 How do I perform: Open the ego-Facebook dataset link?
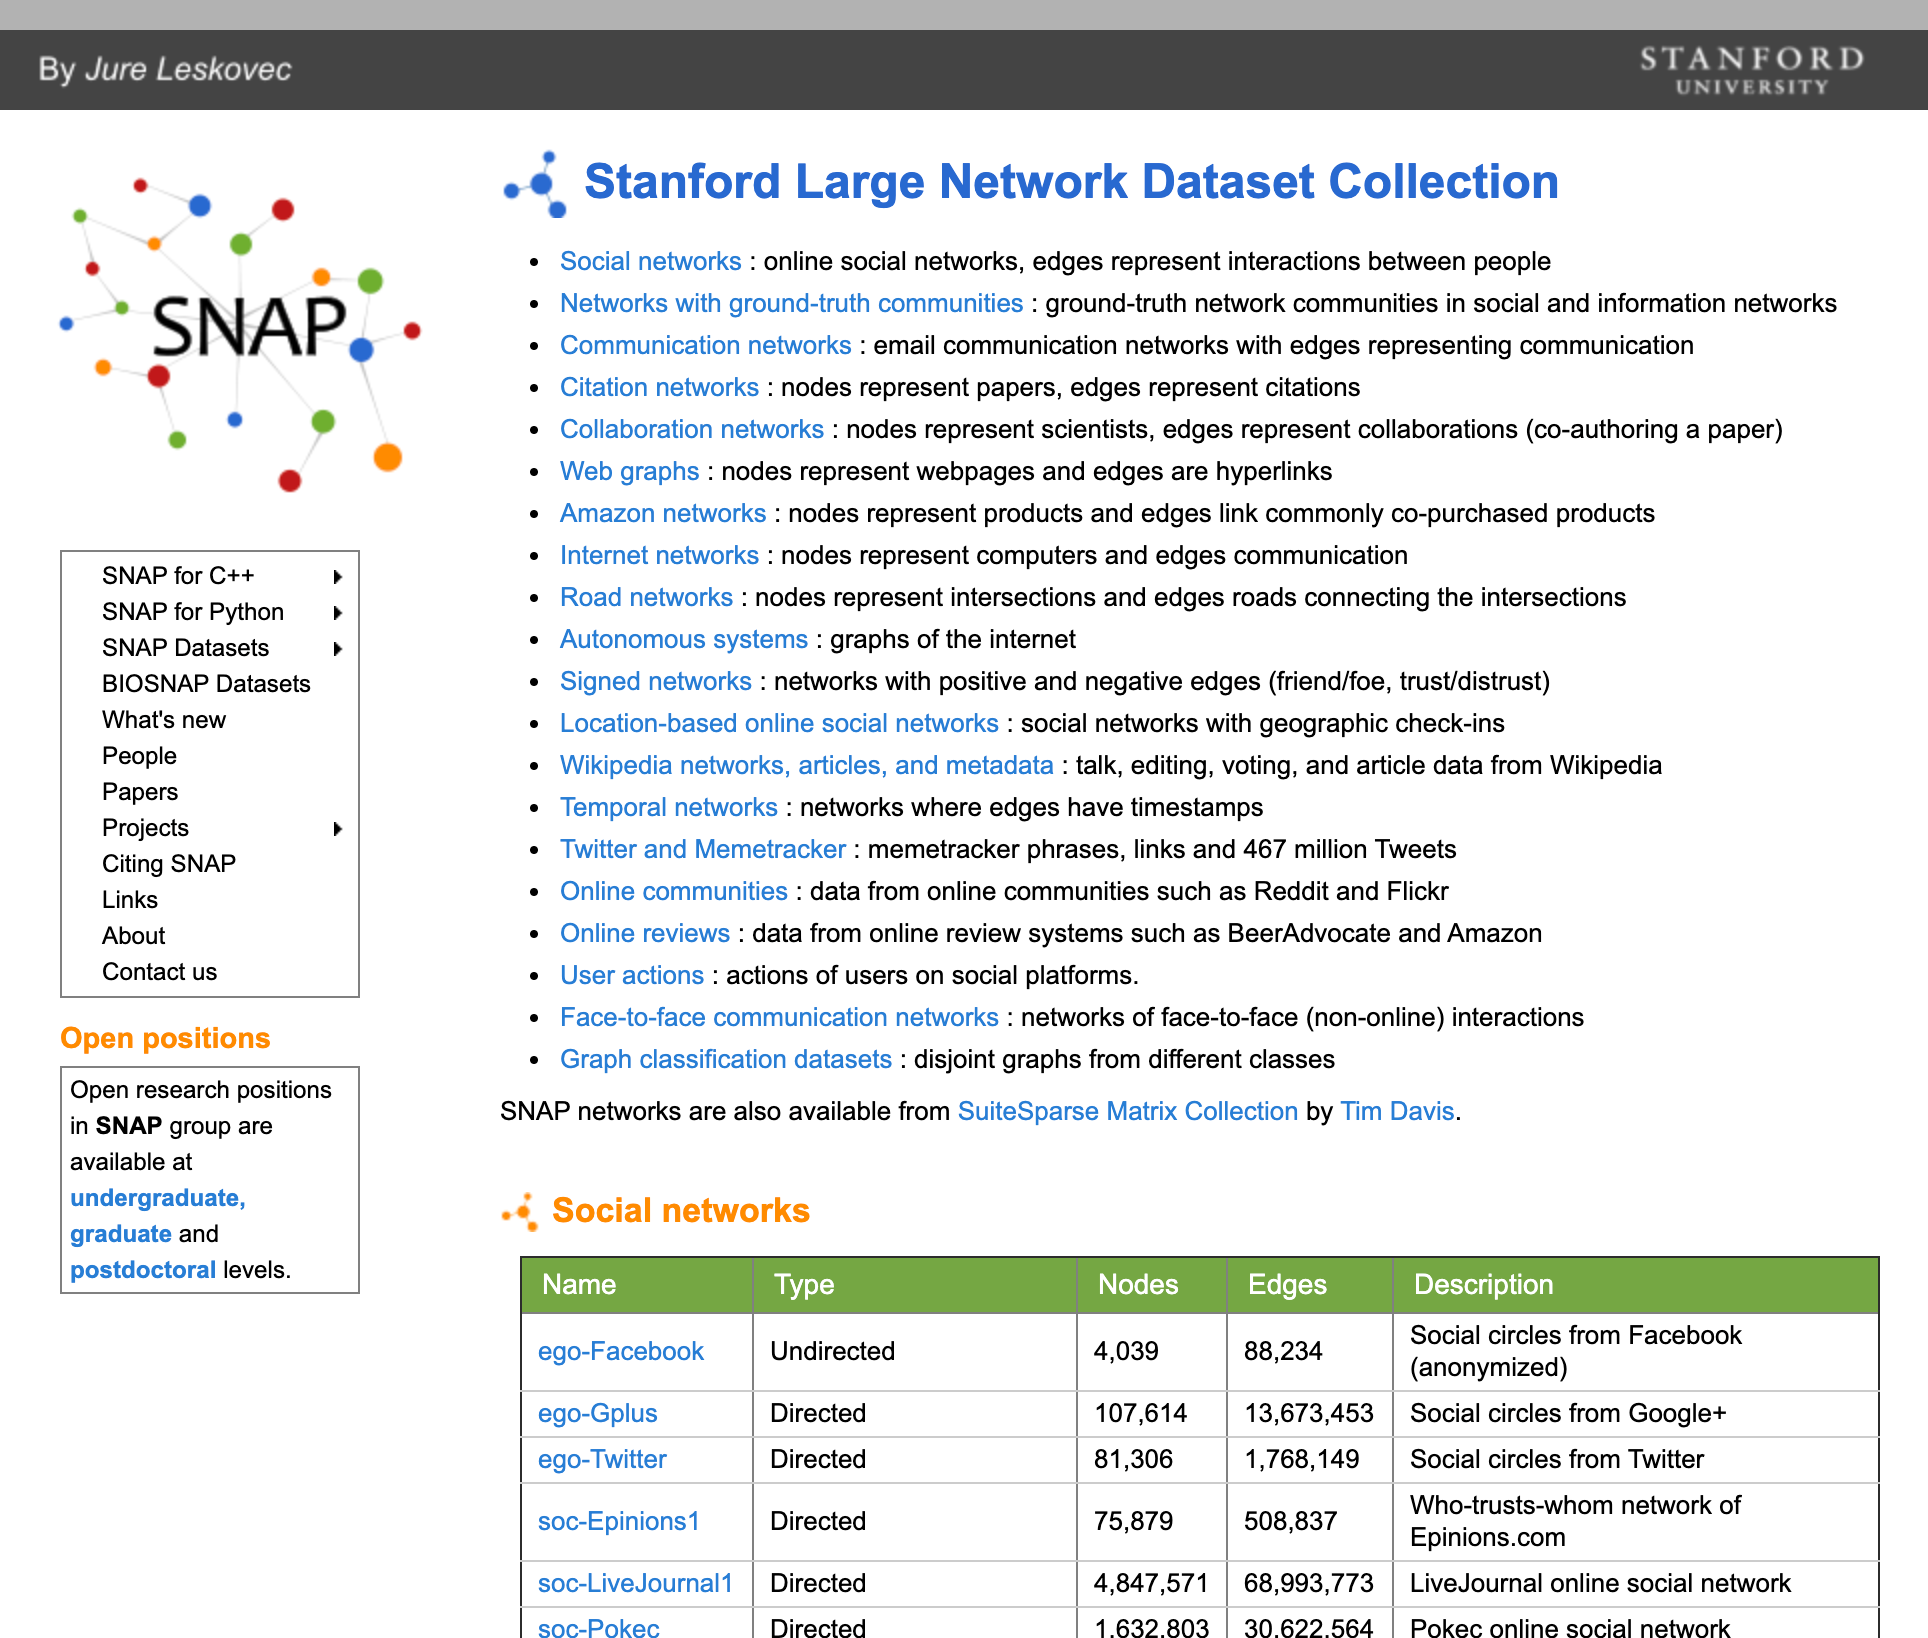coord(620,1352)
